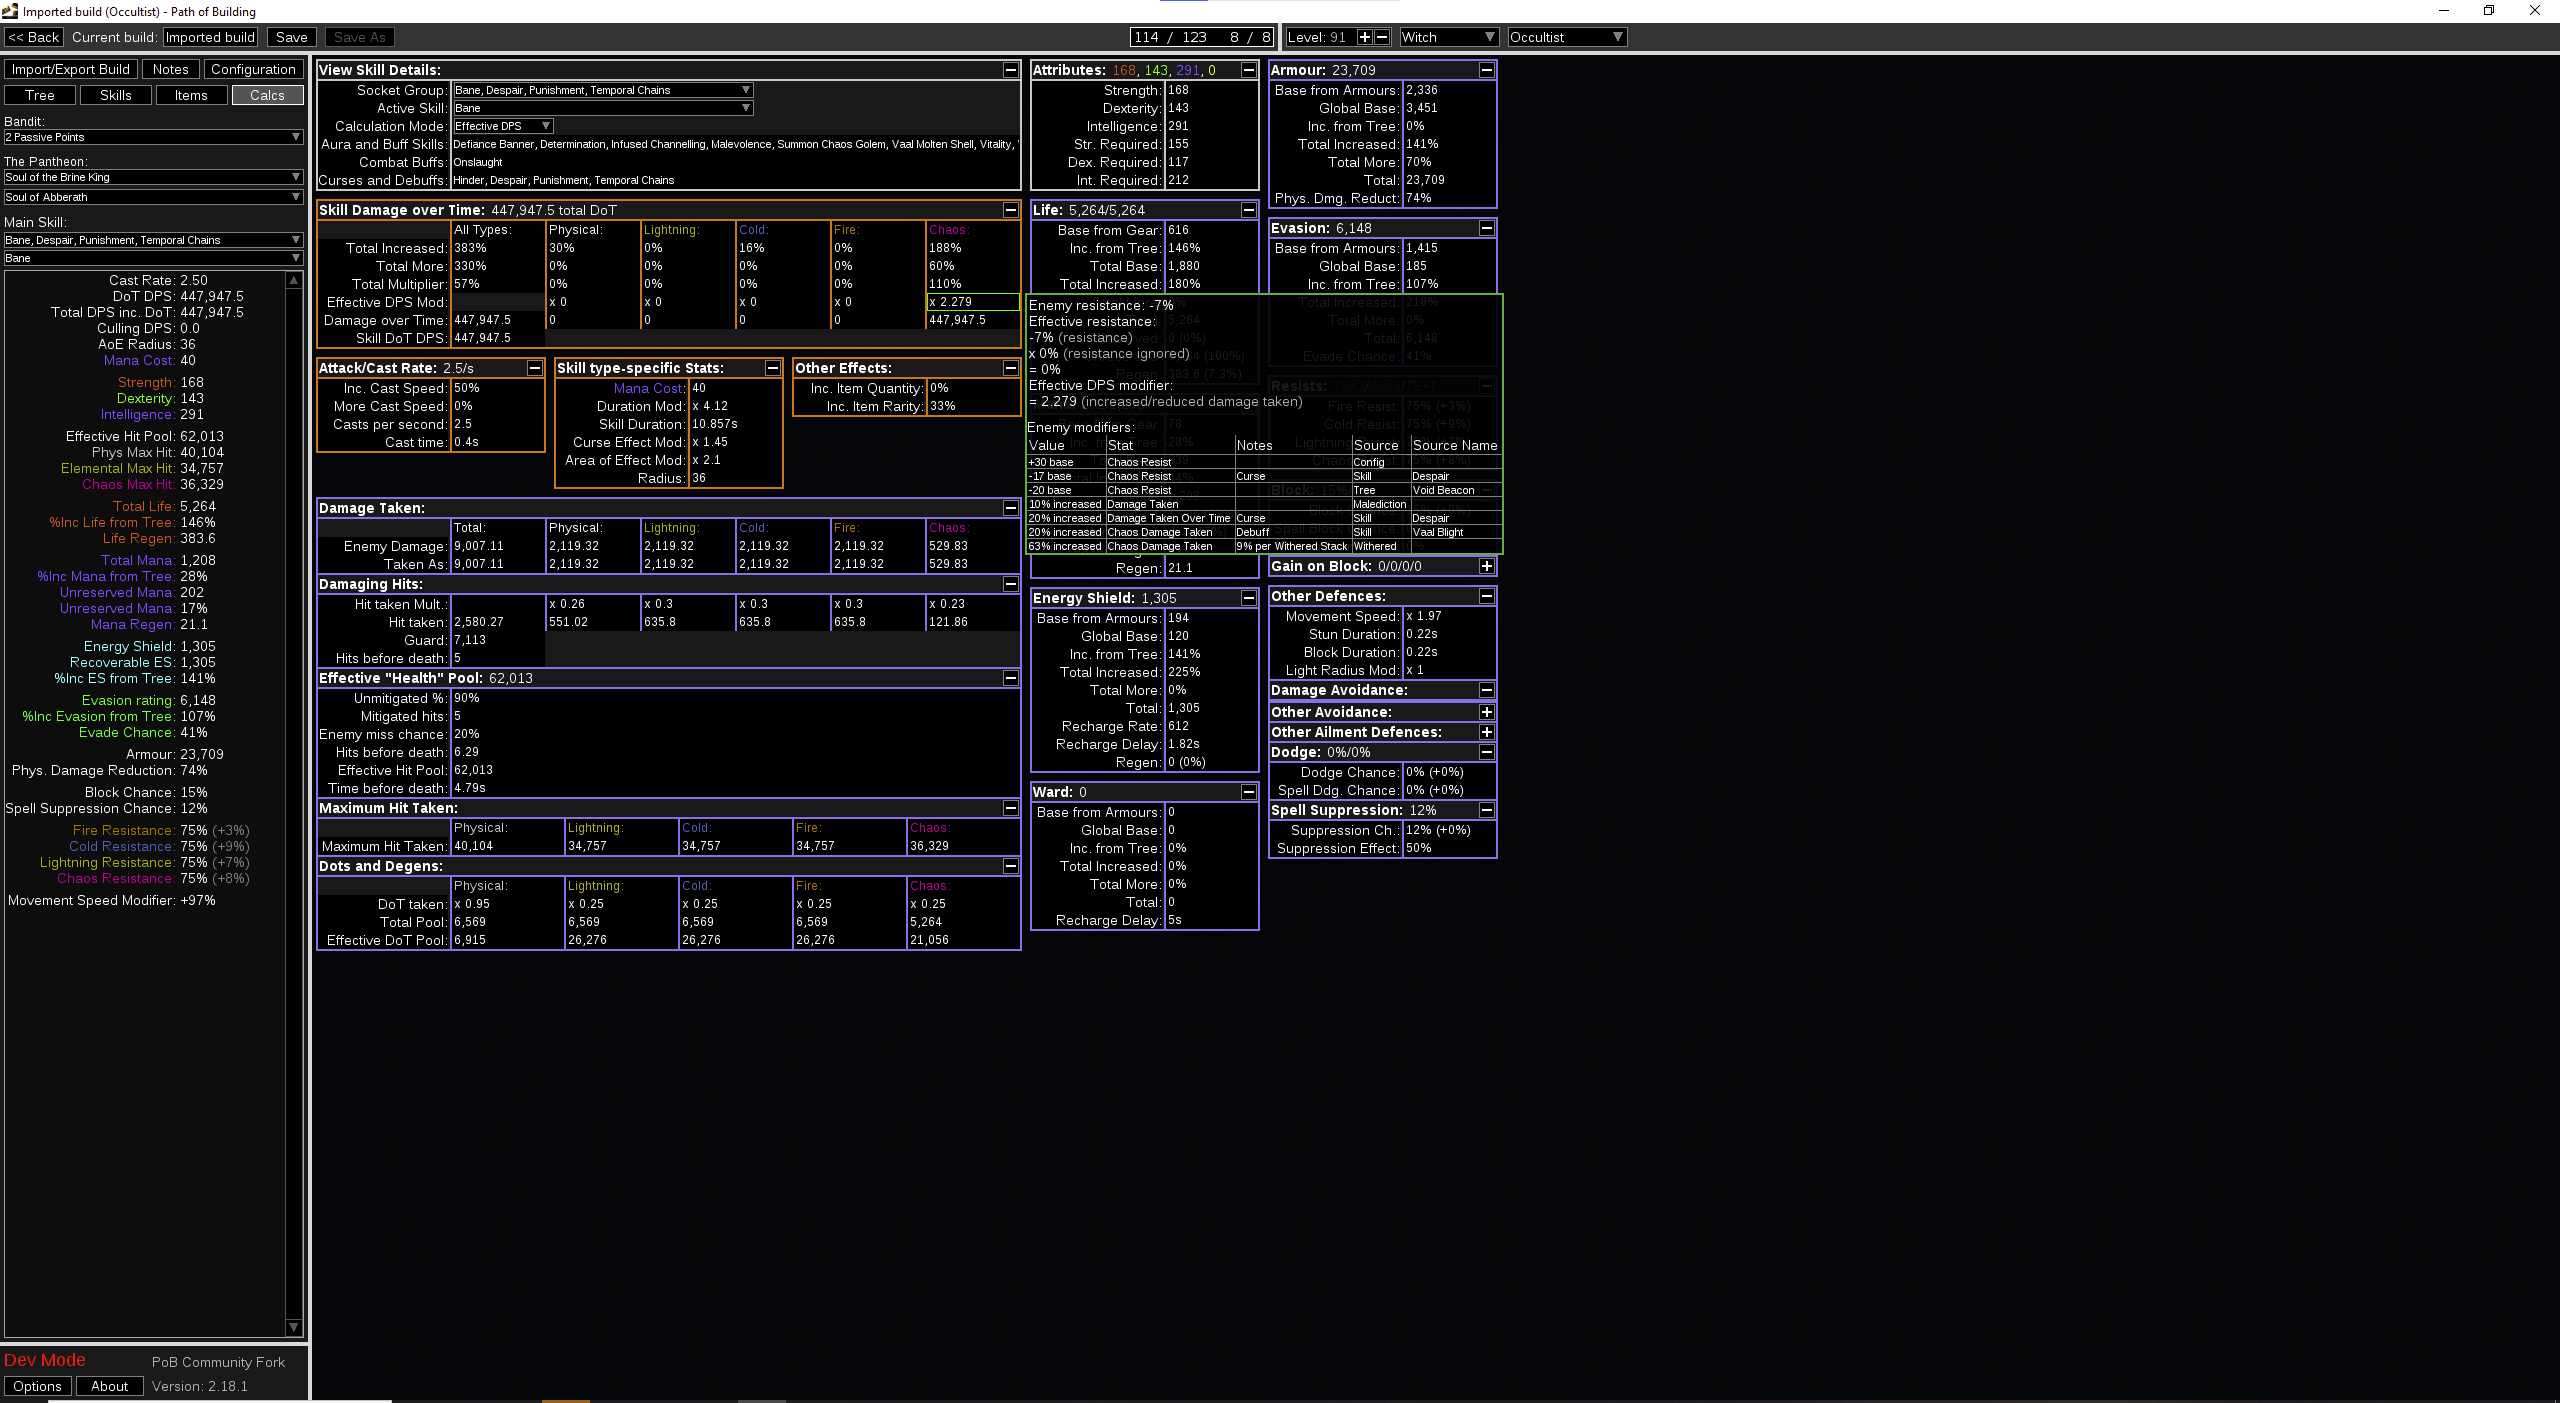Collapse the Skill Damage over Time section
The height and width of the screenshot is (1403, 2560).
pos(1010,210)
